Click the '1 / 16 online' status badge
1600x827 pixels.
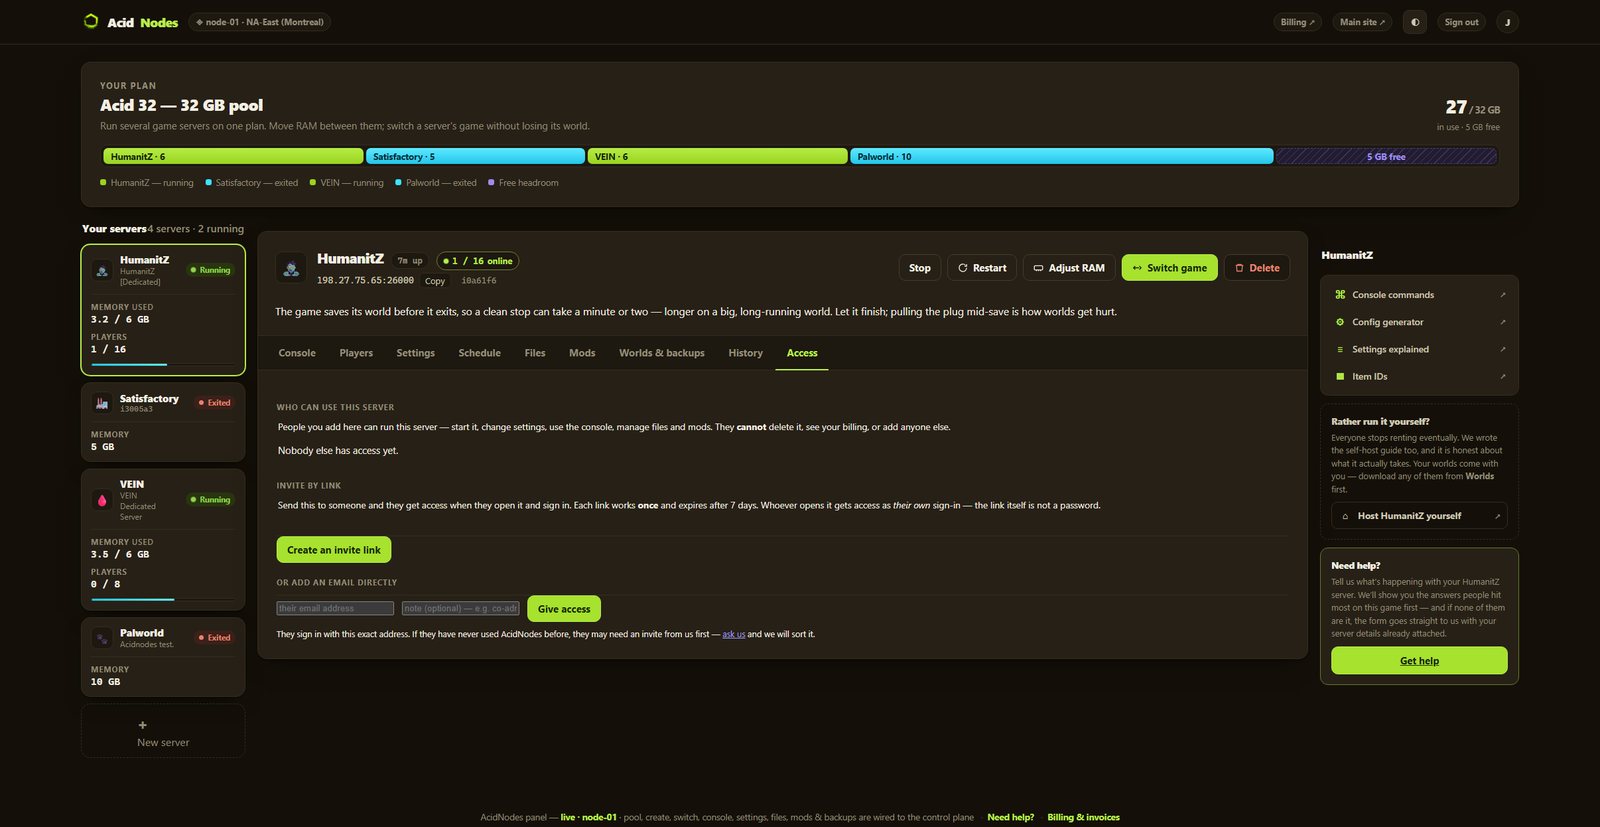pyautogui.click(x=478, y=261)
